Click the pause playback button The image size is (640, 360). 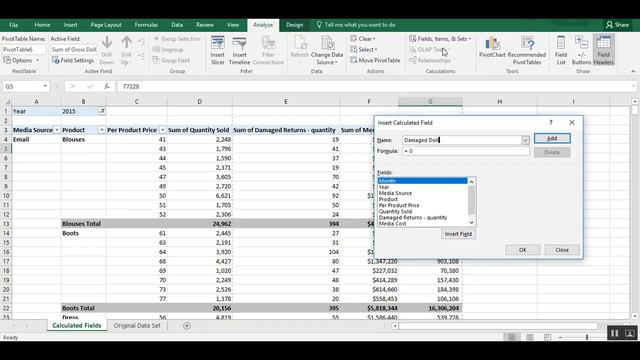click(x=614, y=333)
